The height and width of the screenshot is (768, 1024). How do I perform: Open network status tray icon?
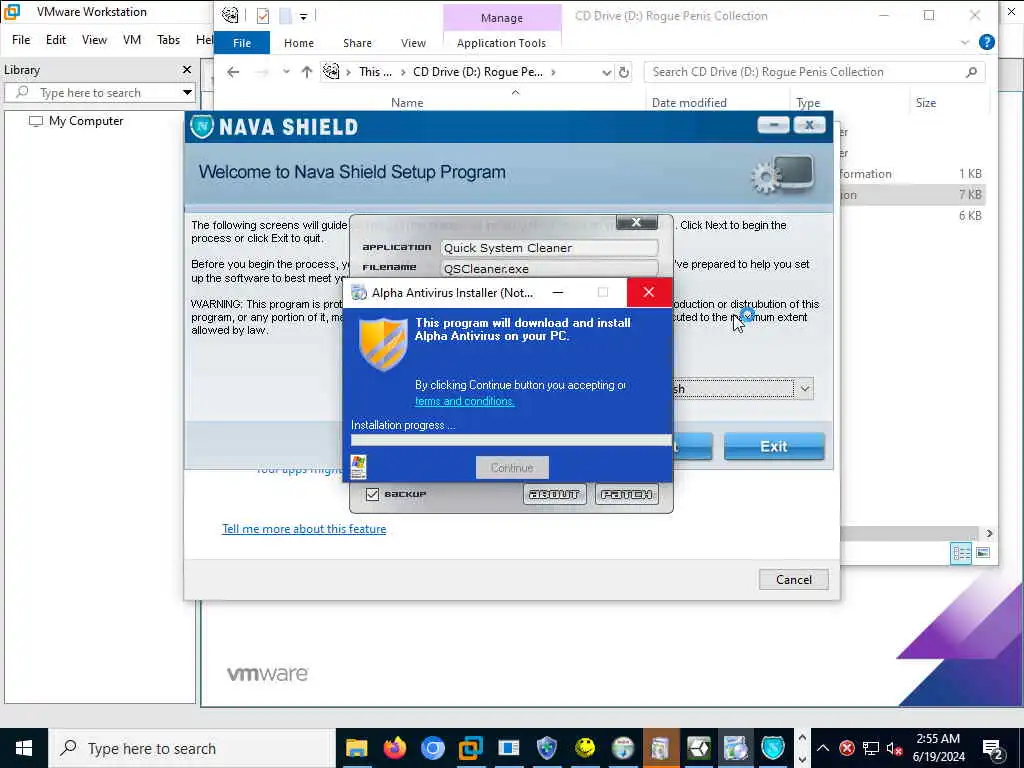pyautogui.click(x=871, y=748)
